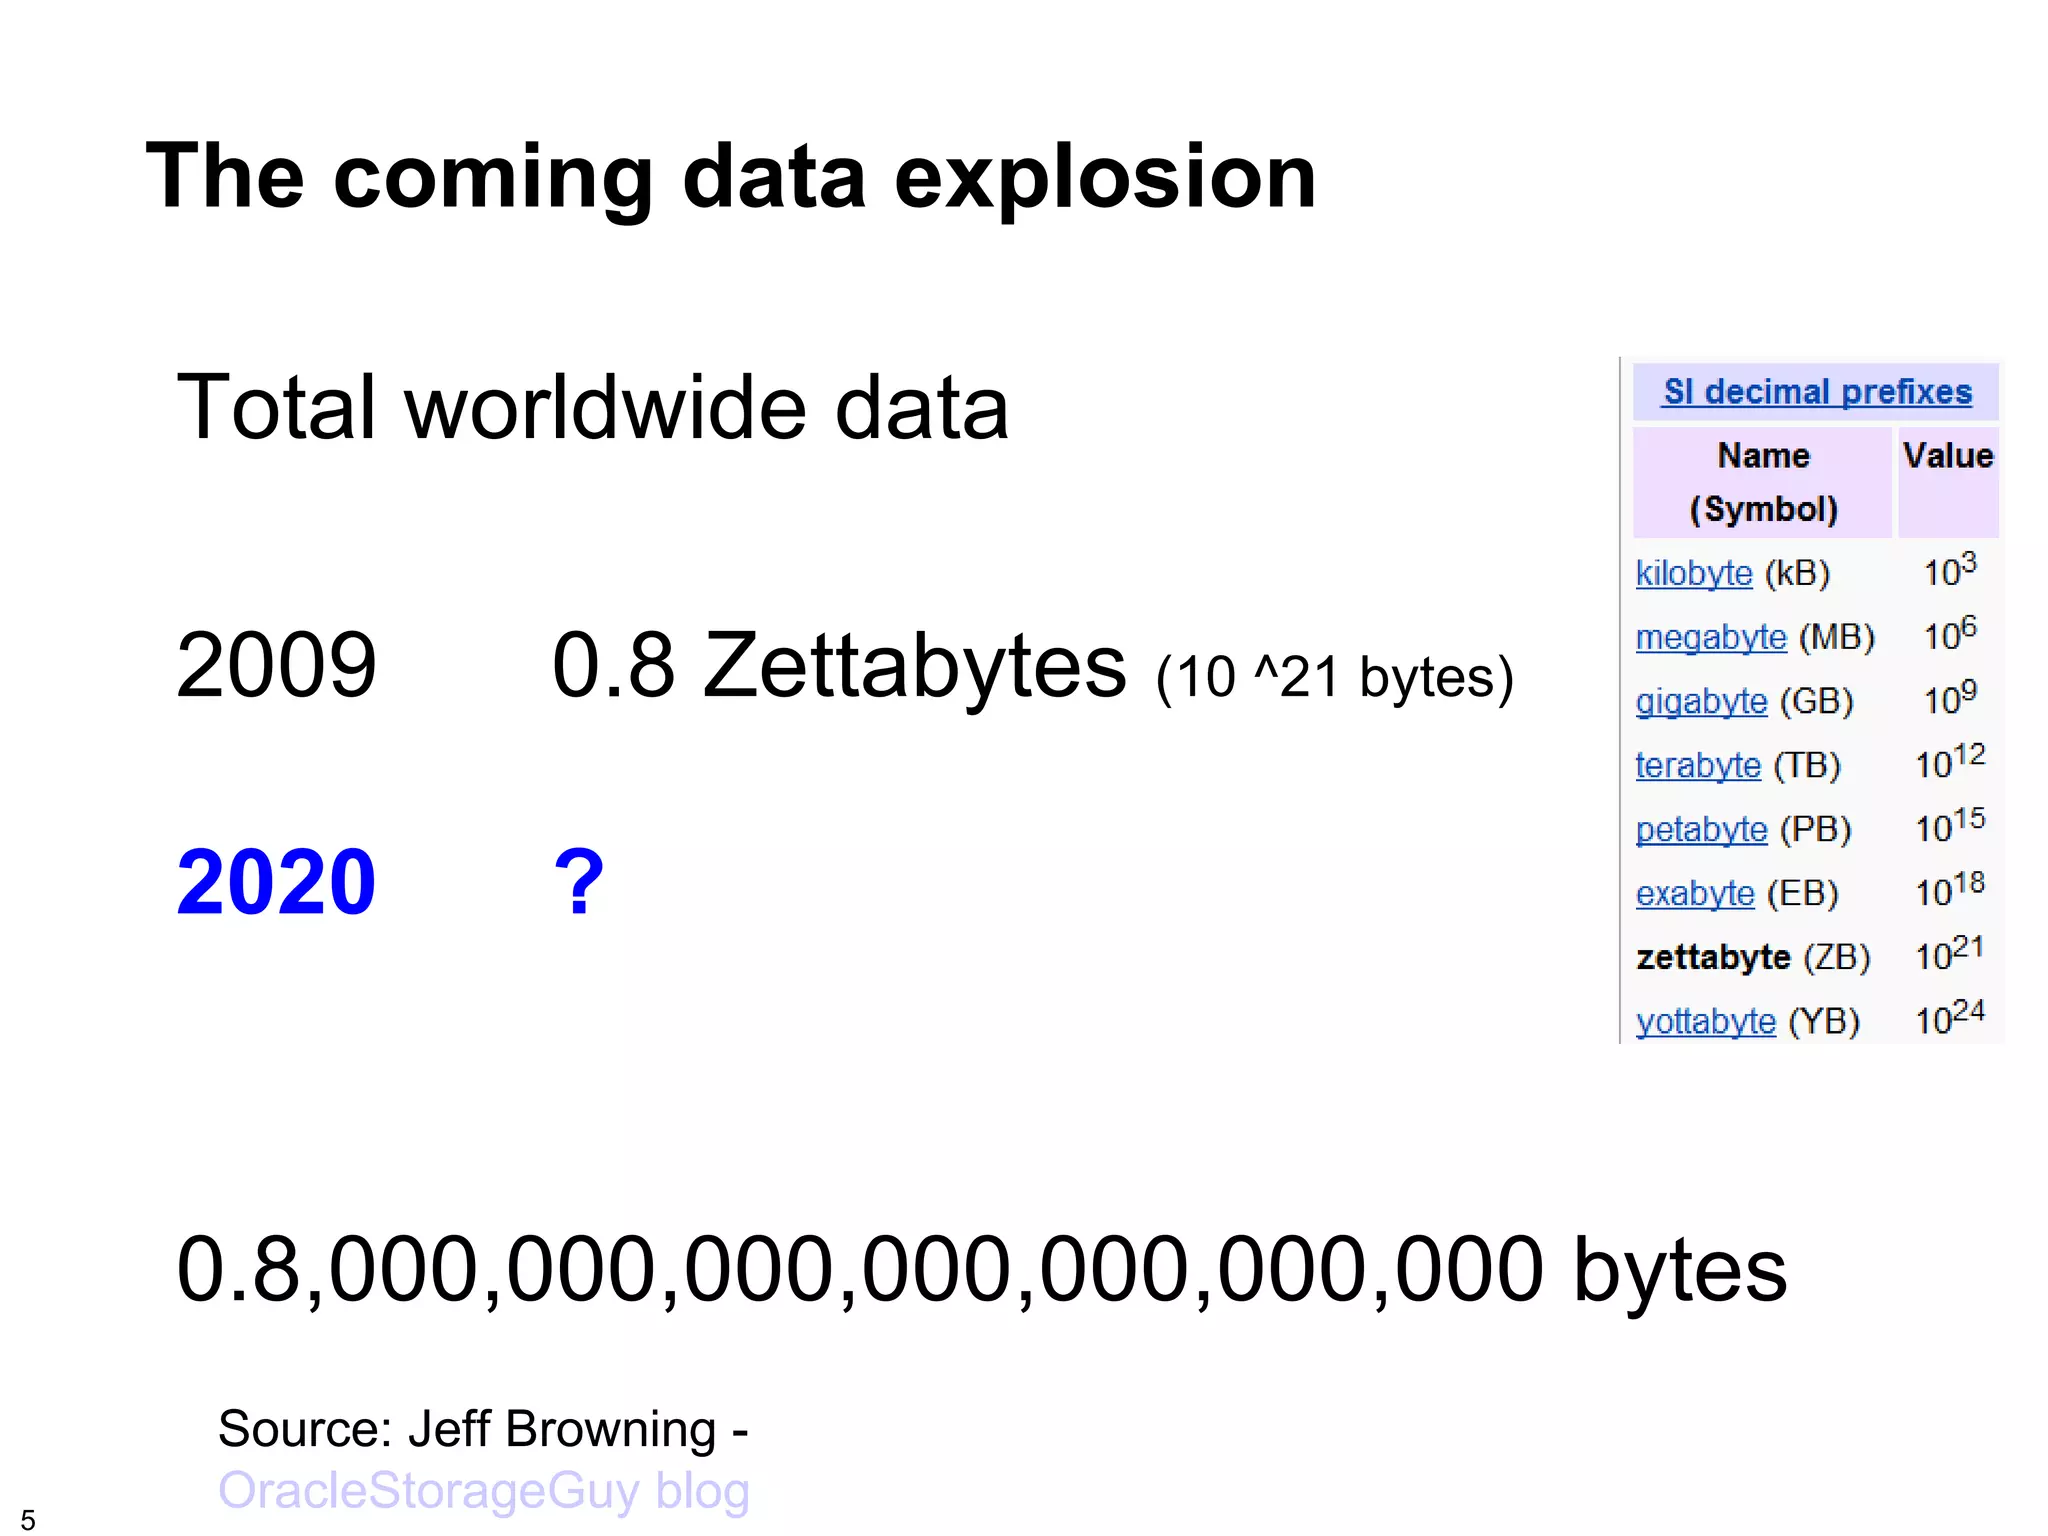Viewport: 2048px width, 1536px height.
Task: Select the 10^9 gigabyte value
Action: pyautogui.click(x=1950, y=697)
